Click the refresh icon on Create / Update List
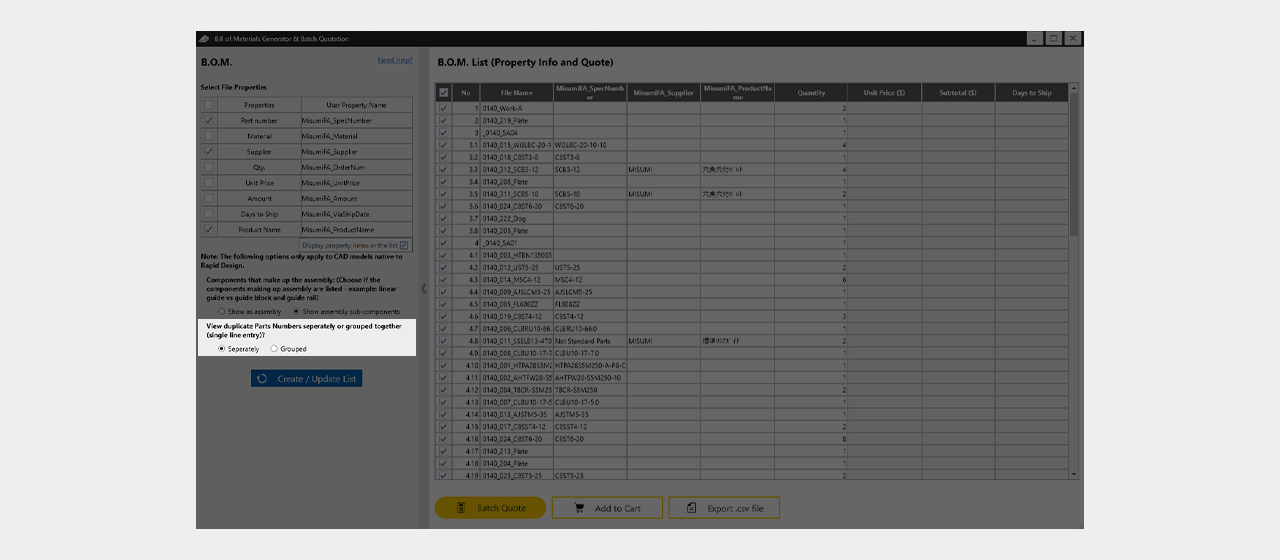 [262, 379]
